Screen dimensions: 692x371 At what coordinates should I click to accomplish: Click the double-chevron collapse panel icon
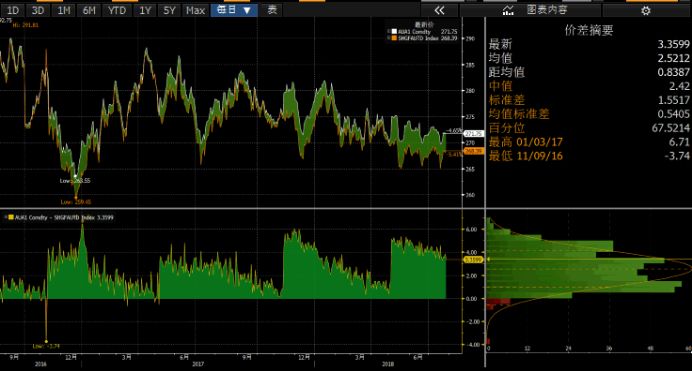(x=439, y=11)
